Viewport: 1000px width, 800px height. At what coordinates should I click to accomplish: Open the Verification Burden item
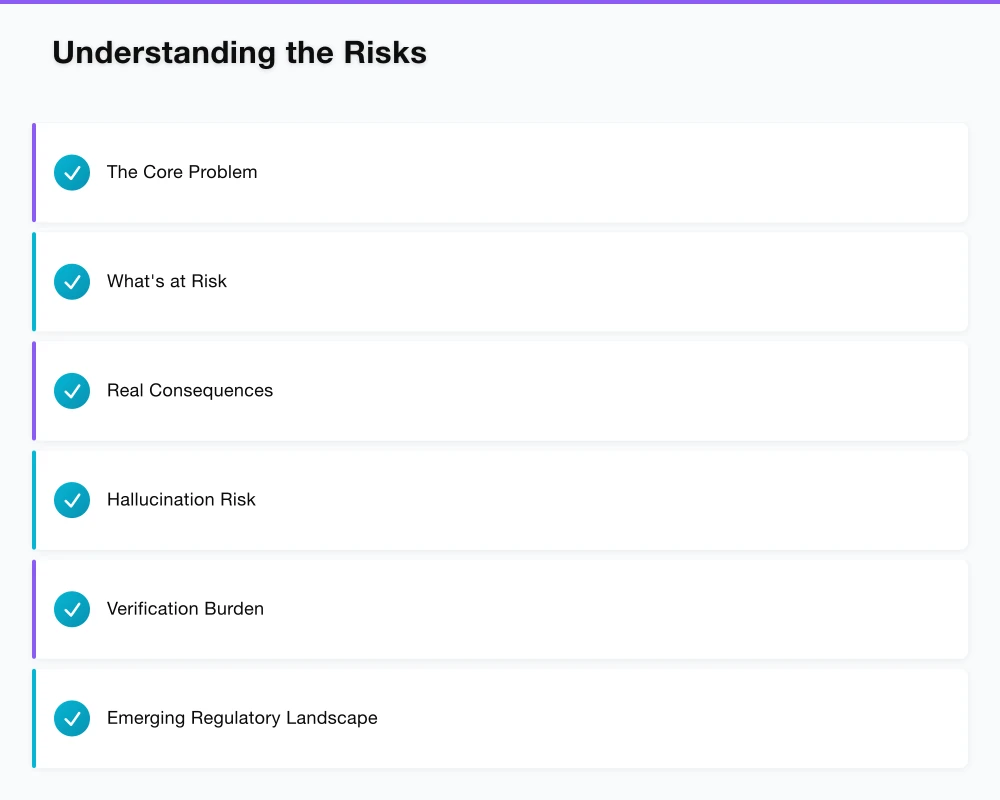click(x=500, y=609)
